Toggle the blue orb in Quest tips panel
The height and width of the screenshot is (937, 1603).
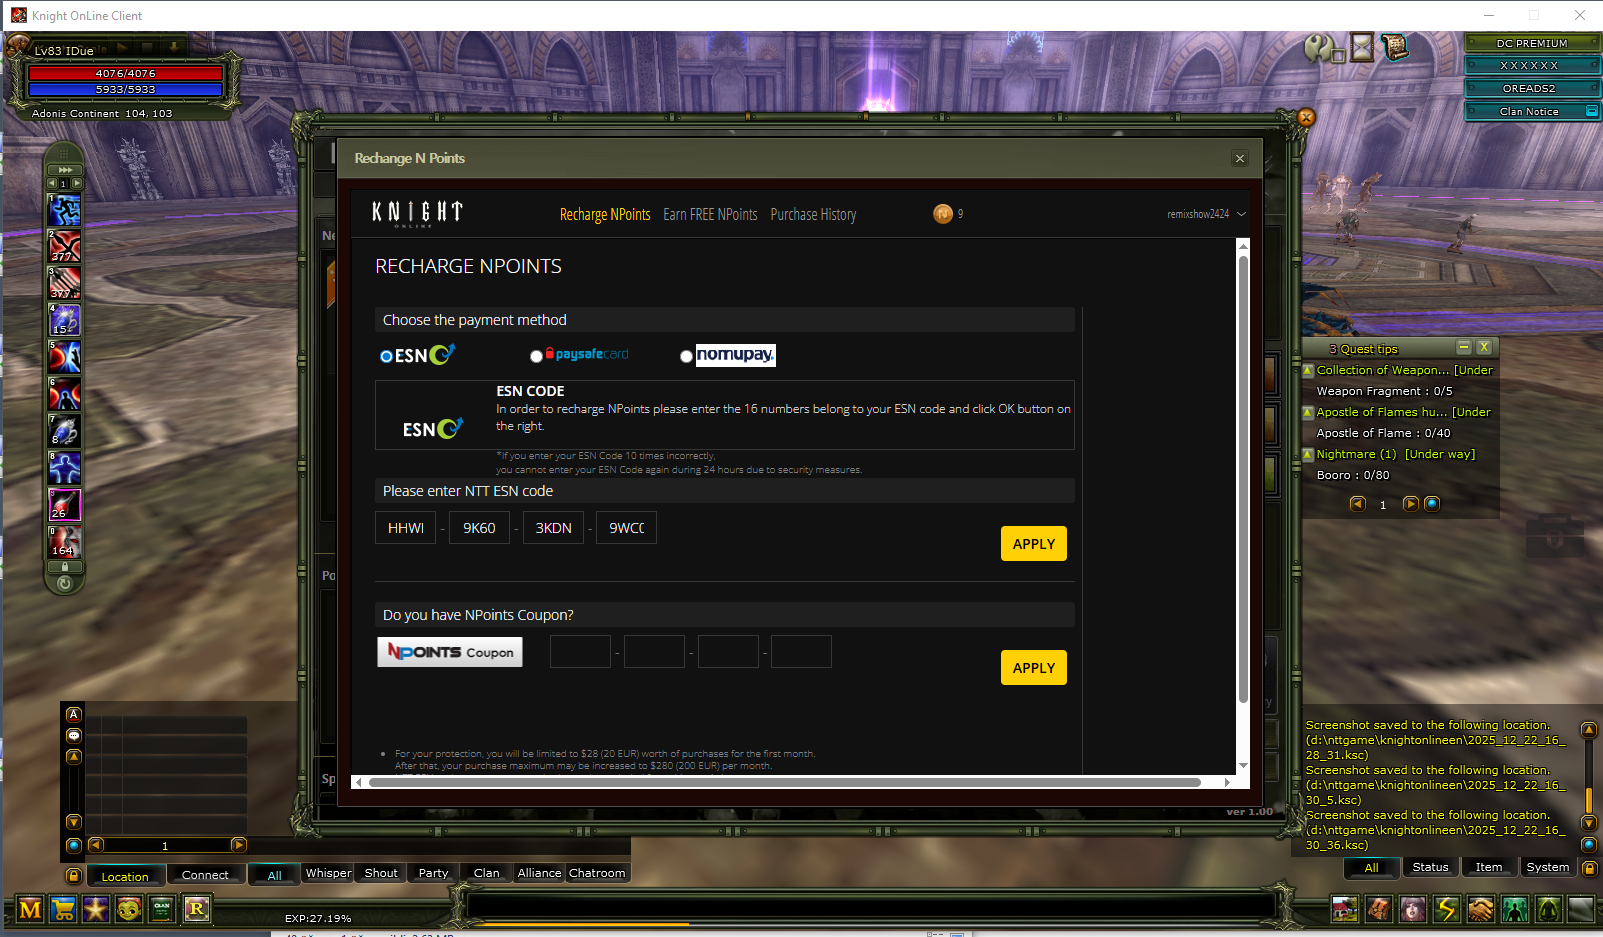[x=1432, y=503]
